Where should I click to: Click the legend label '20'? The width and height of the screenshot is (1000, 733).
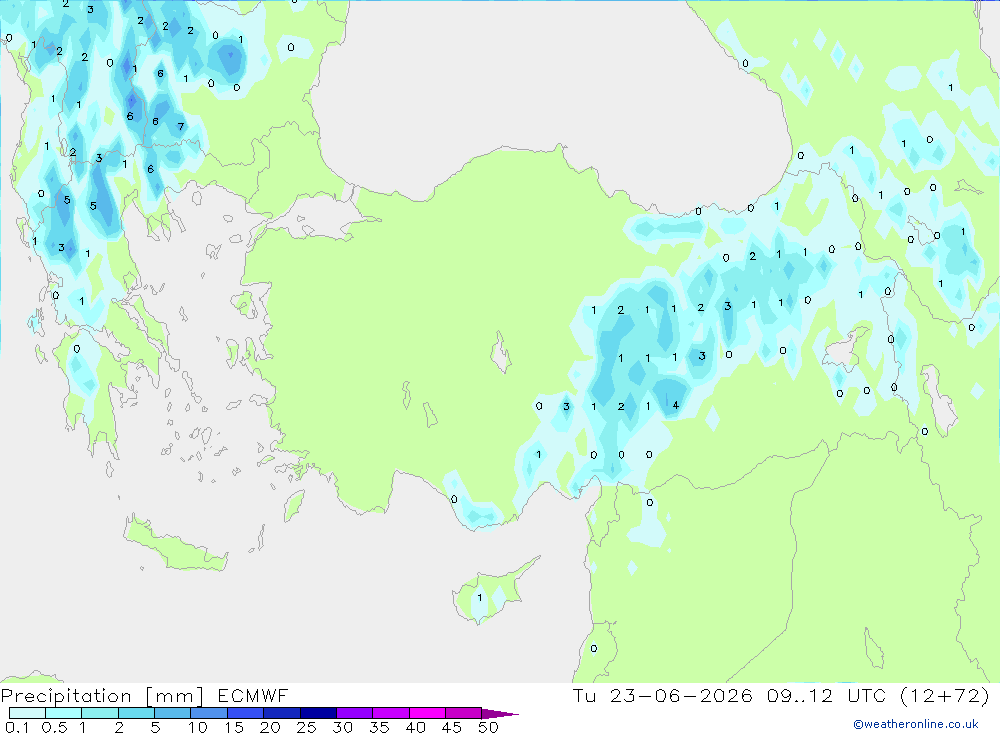click(270, 727)
